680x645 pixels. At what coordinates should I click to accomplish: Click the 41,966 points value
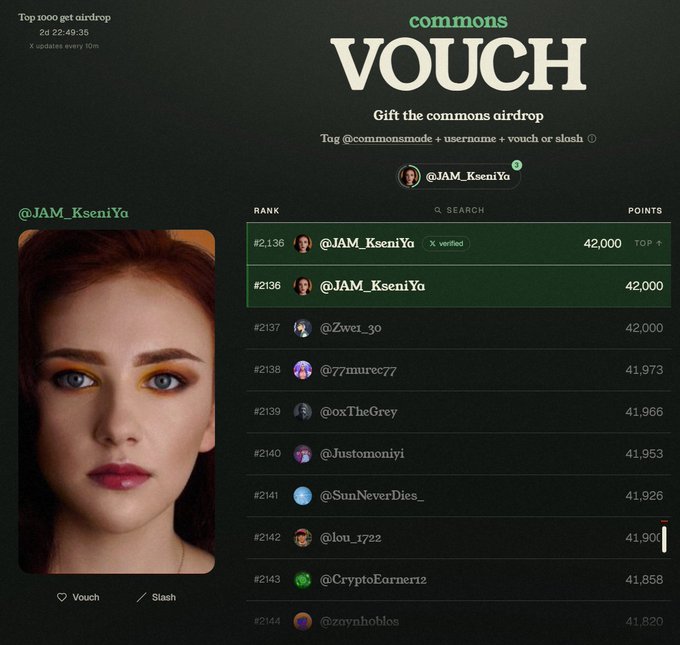coord(644,412)
